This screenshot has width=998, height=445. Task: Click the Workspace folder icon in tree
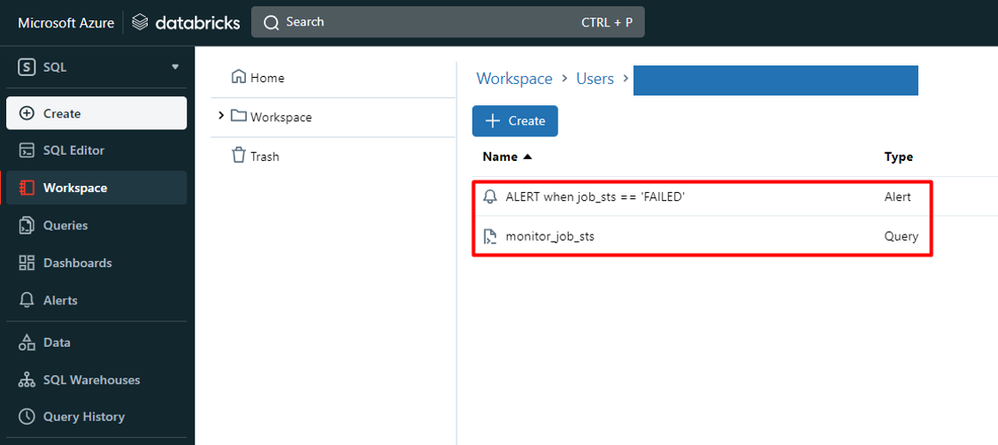point(239,117)
